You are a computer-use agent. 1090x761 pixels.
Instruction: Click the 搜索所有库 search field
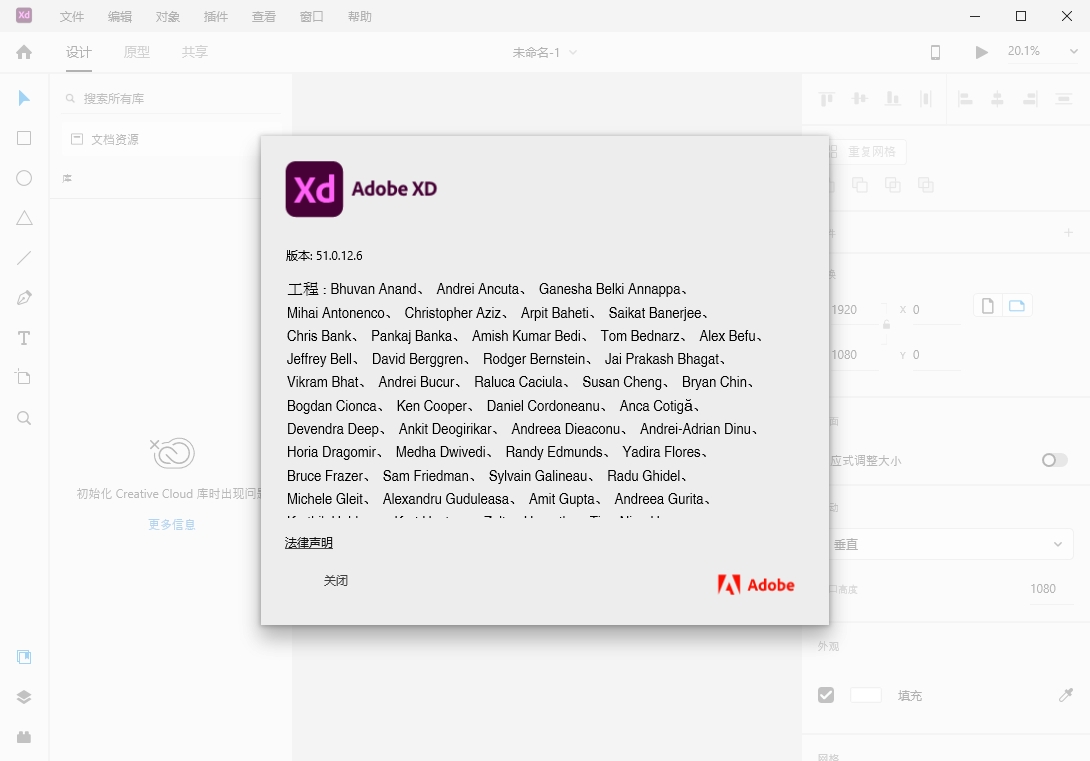tap(172, 99)
